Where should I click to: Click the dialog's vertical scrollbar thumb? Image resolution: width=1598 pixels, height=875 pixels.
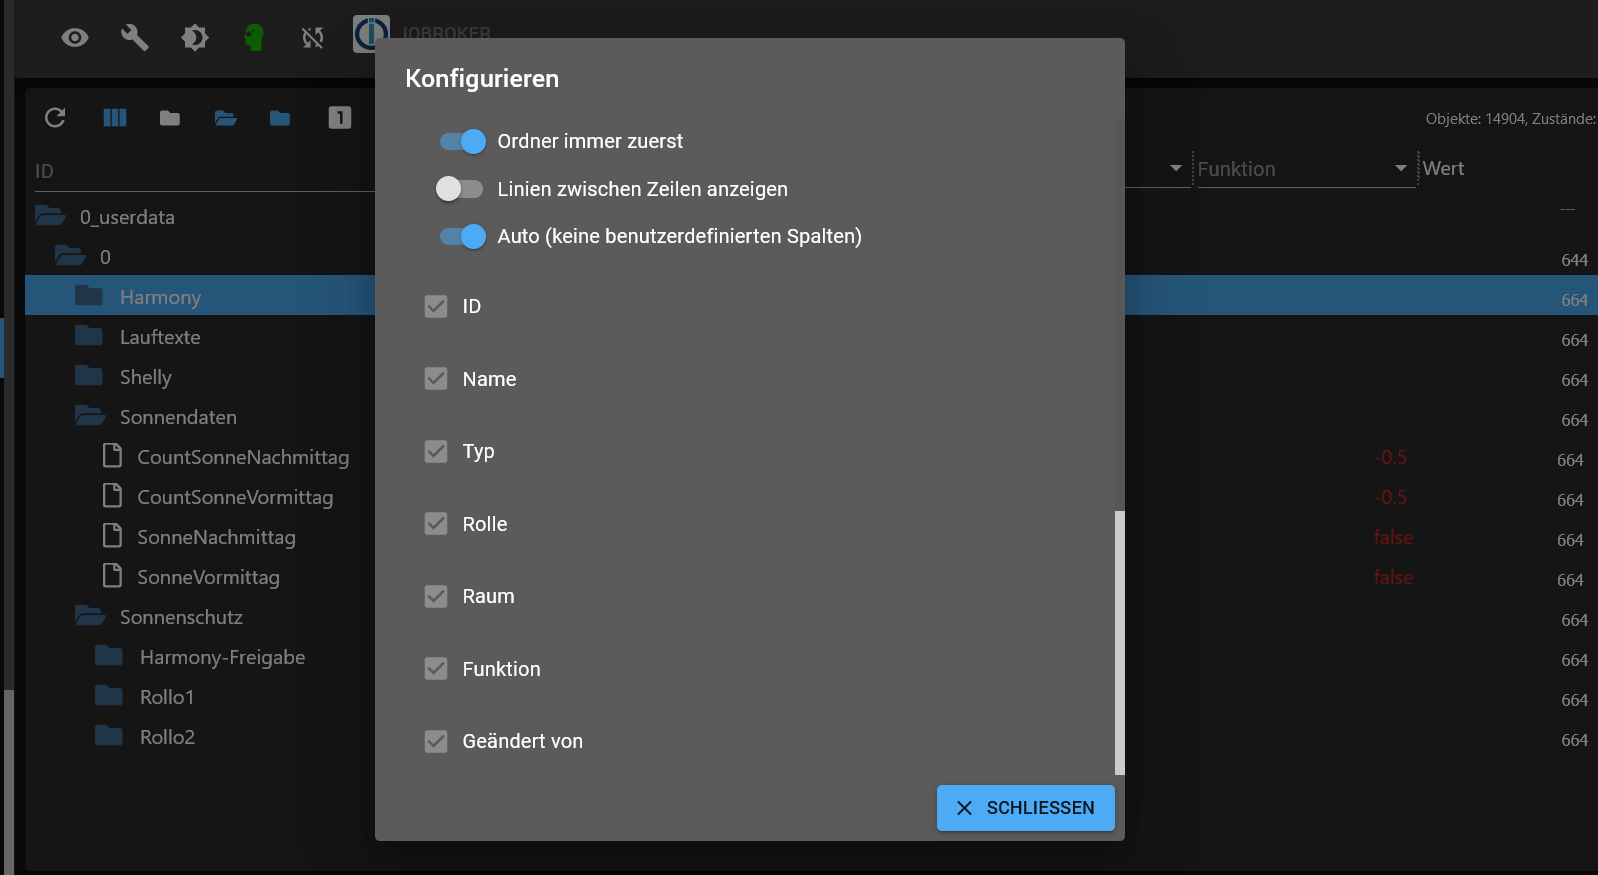click(x=1120, y=642)
